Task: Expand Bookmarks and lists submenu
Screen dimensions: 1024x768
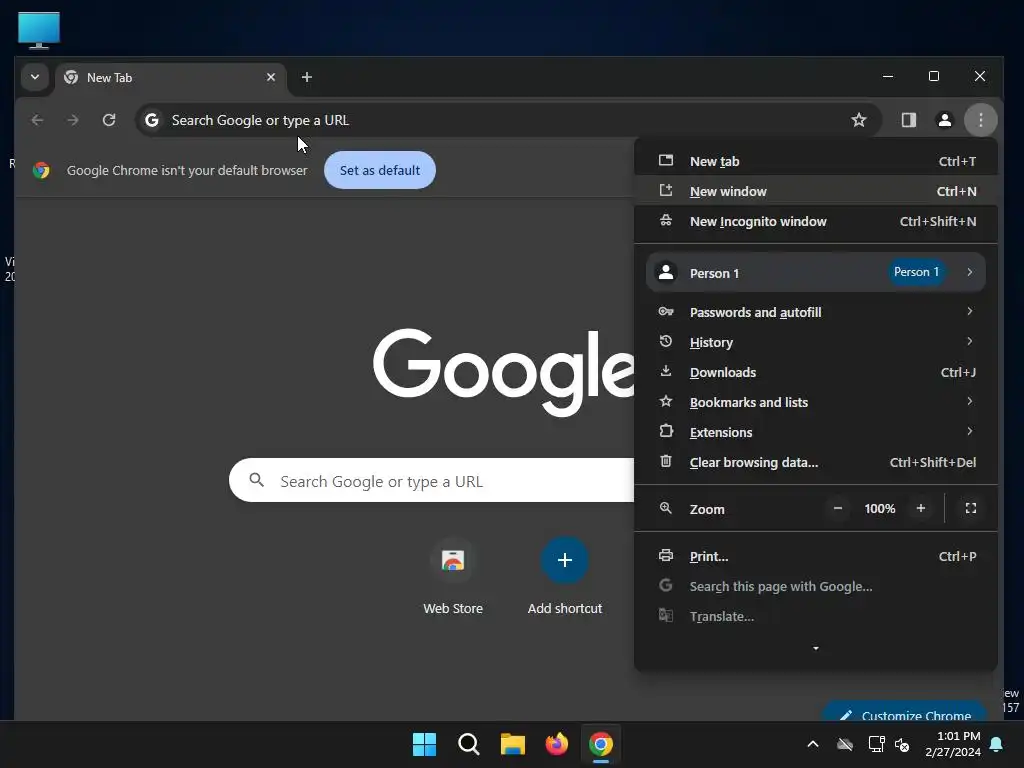Action: click(x=816, y=402)
